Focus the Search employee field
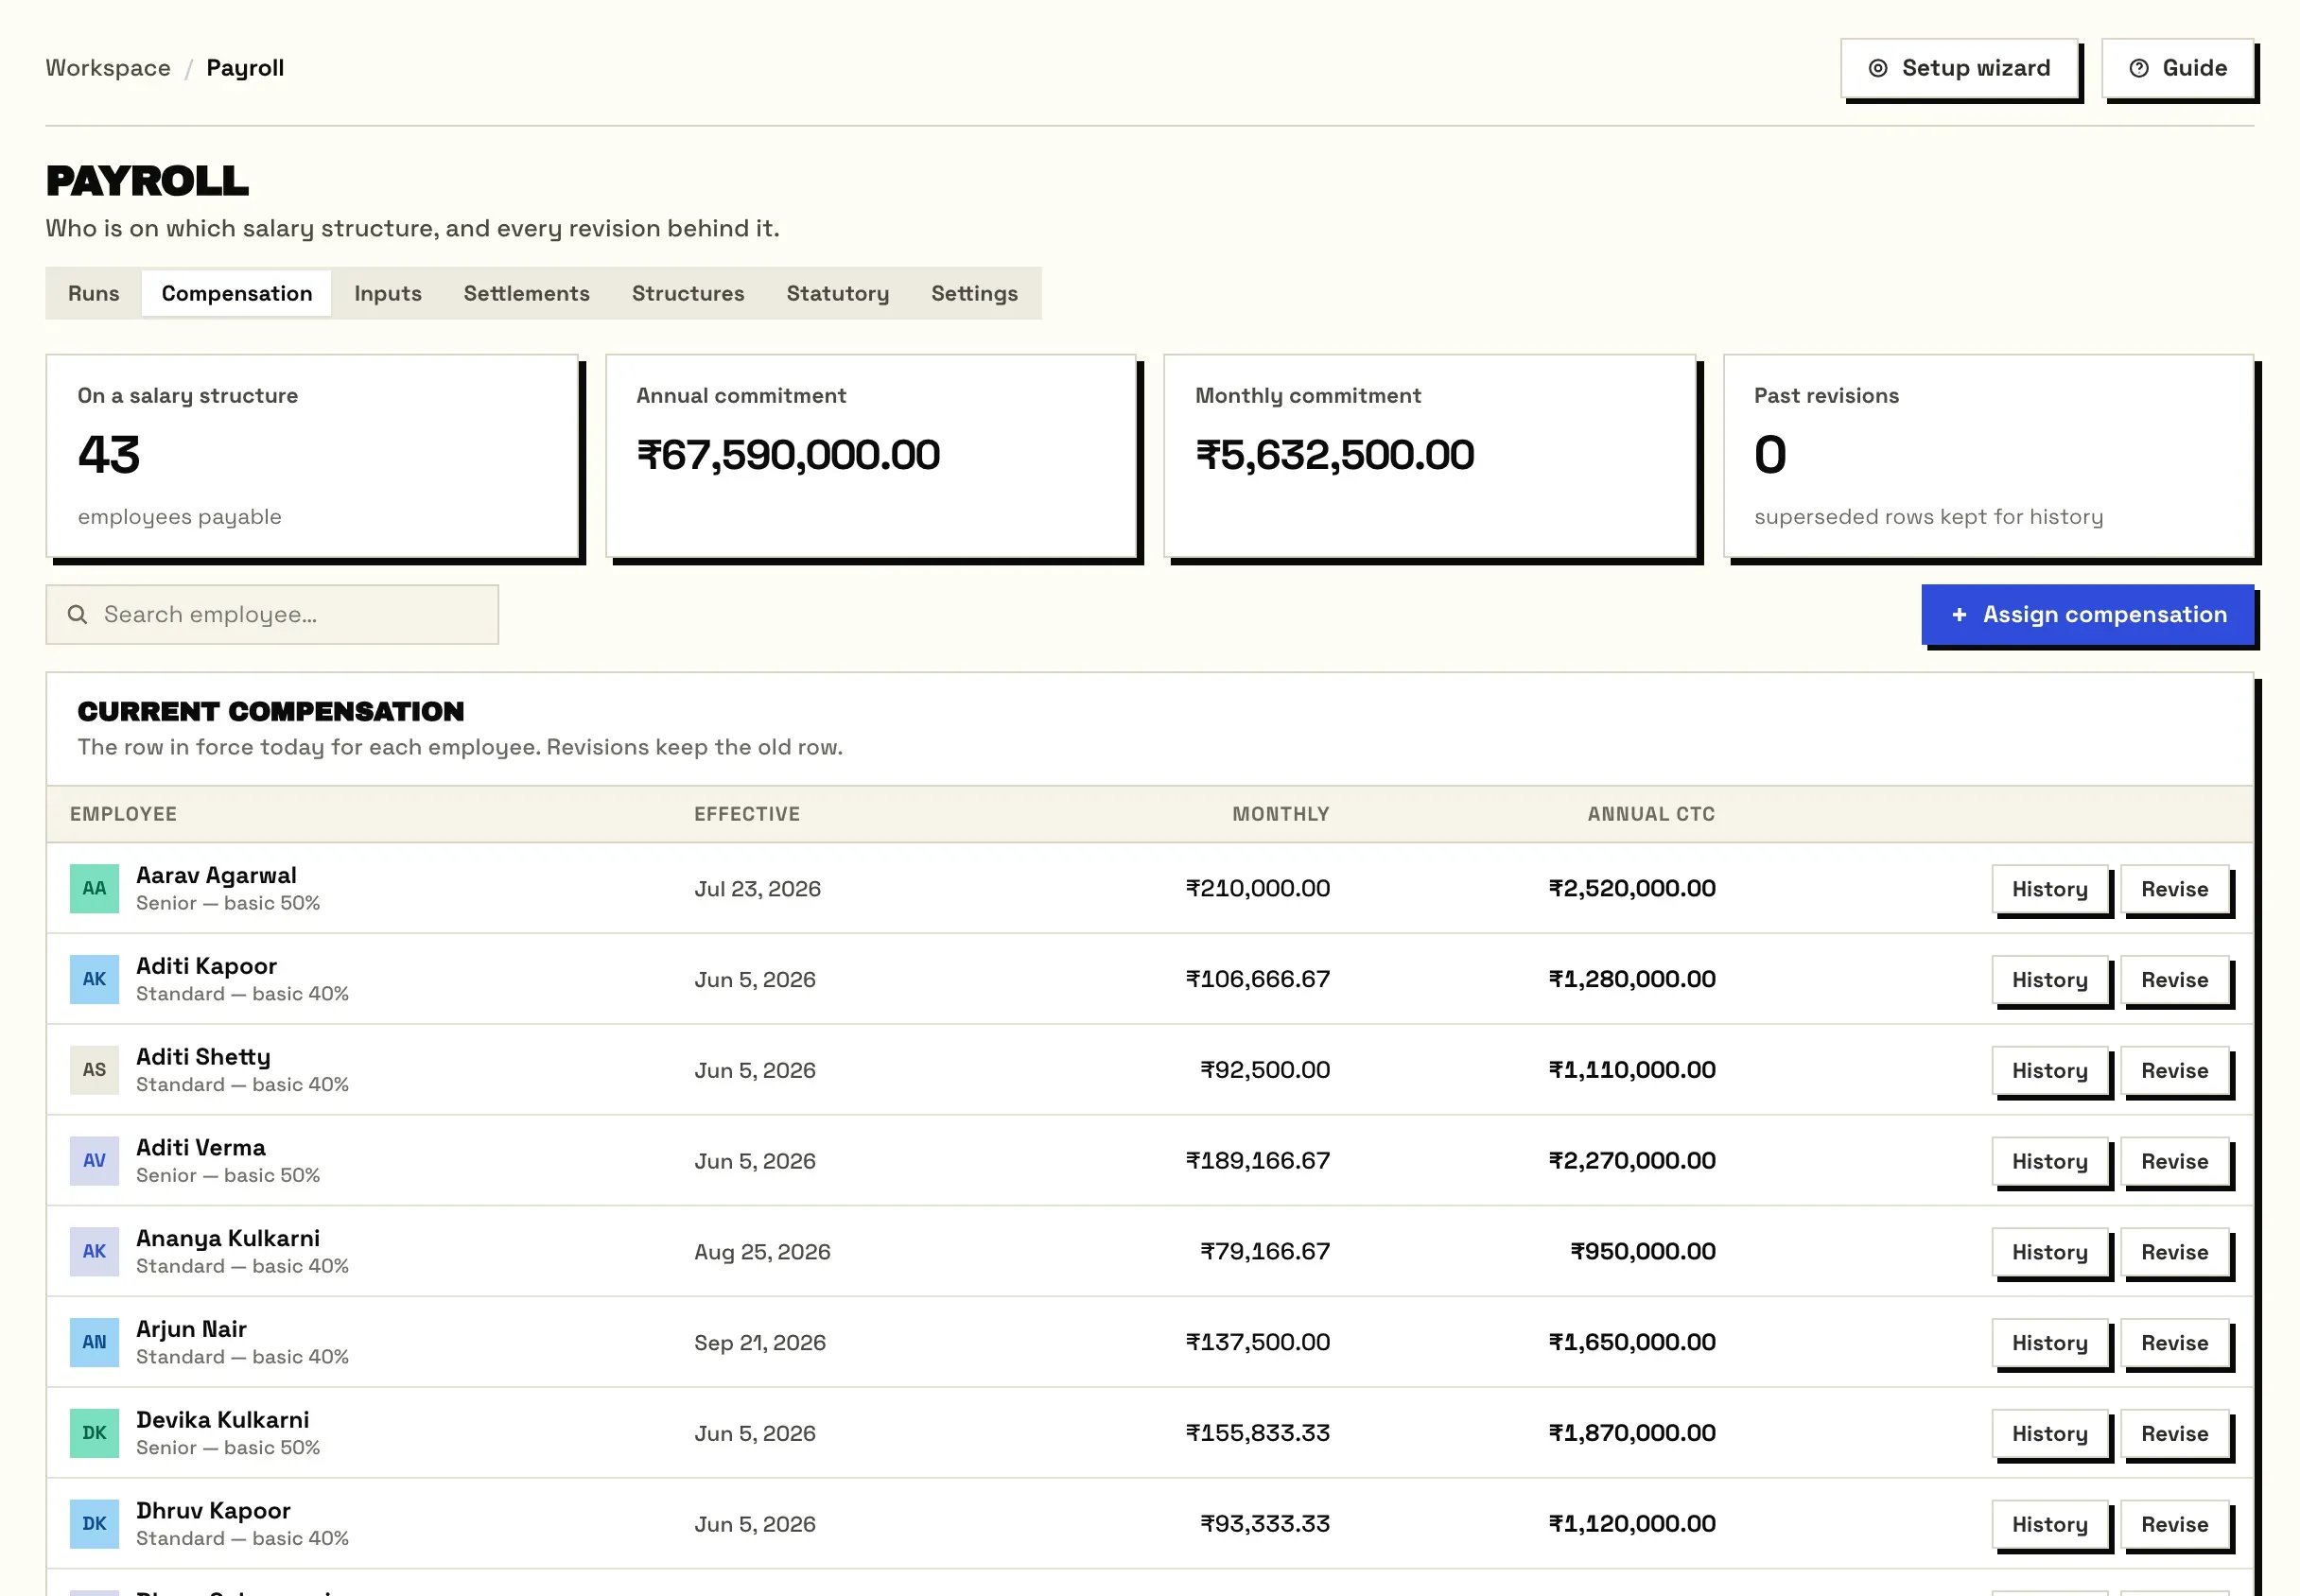 tap(272, 614)
